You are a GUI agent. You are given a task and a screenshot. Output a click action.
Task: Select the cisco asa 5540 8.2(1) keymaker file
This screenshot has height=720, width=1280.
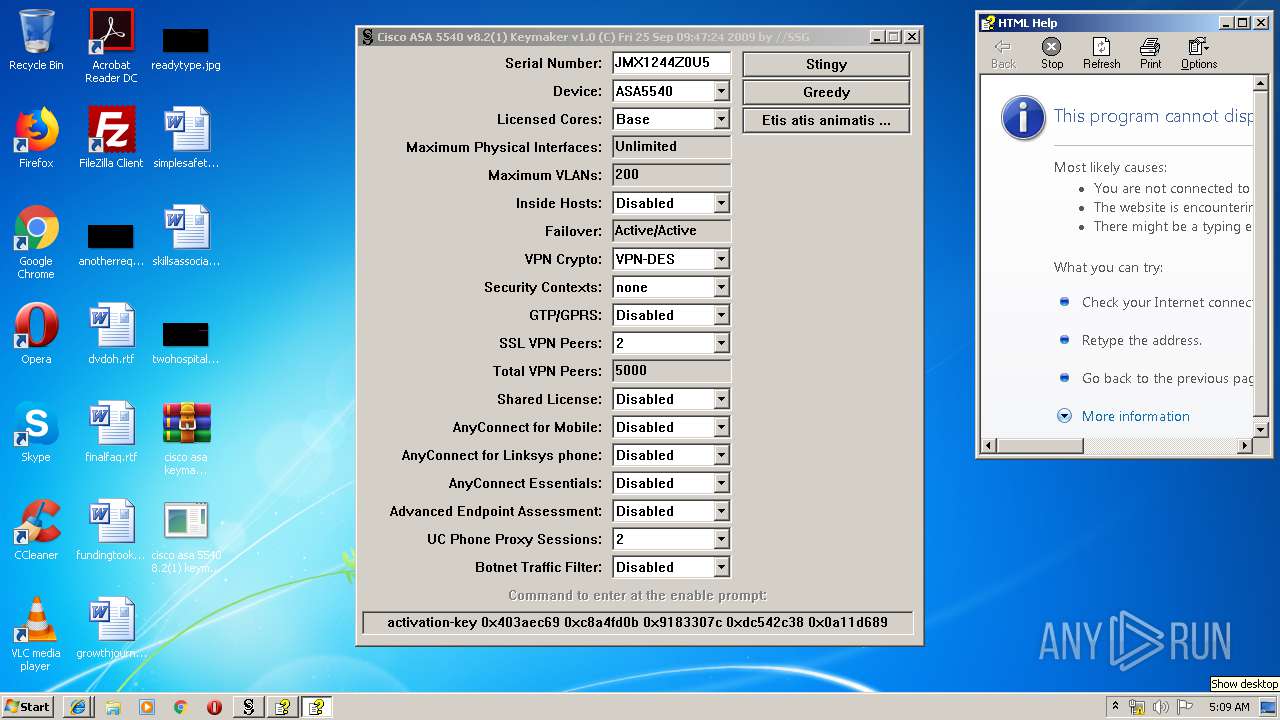coord(186,536)
